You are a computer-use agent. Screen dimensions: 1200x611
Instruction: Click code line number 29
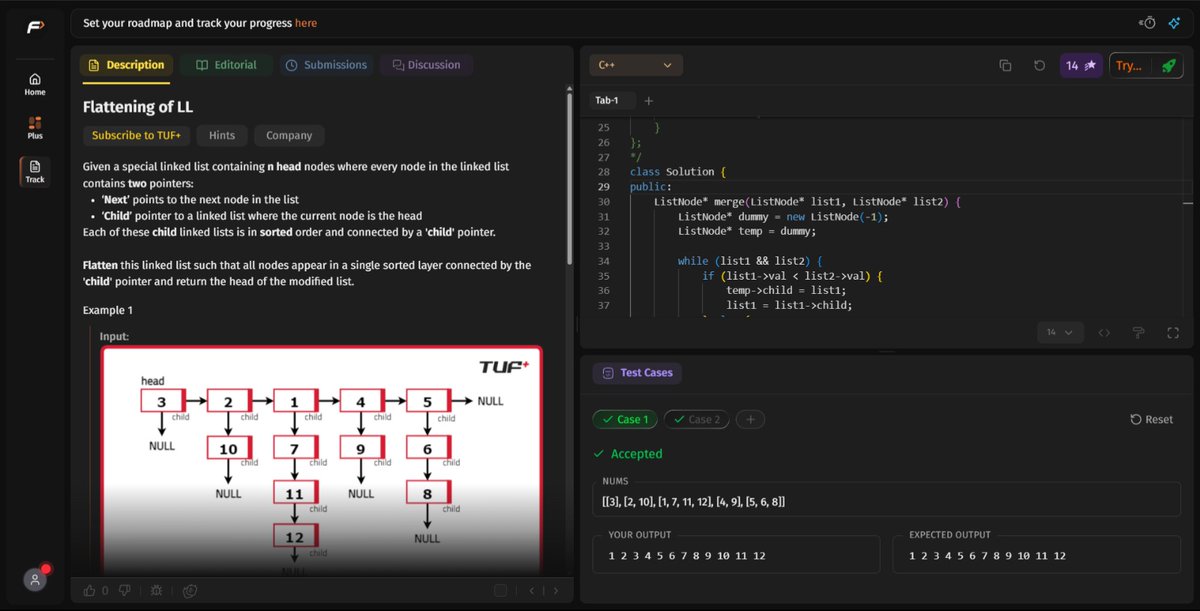603,186
